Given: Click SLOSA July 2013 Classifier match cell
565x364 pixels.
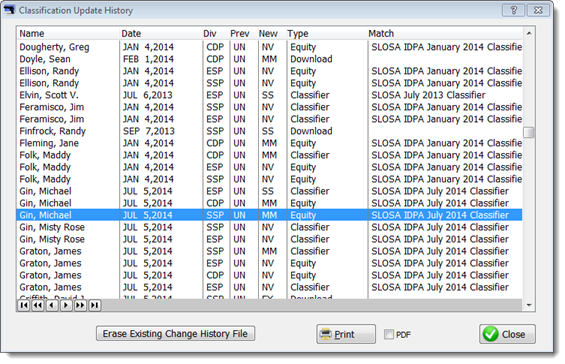Looking at the screenshot, I should 428,95.
